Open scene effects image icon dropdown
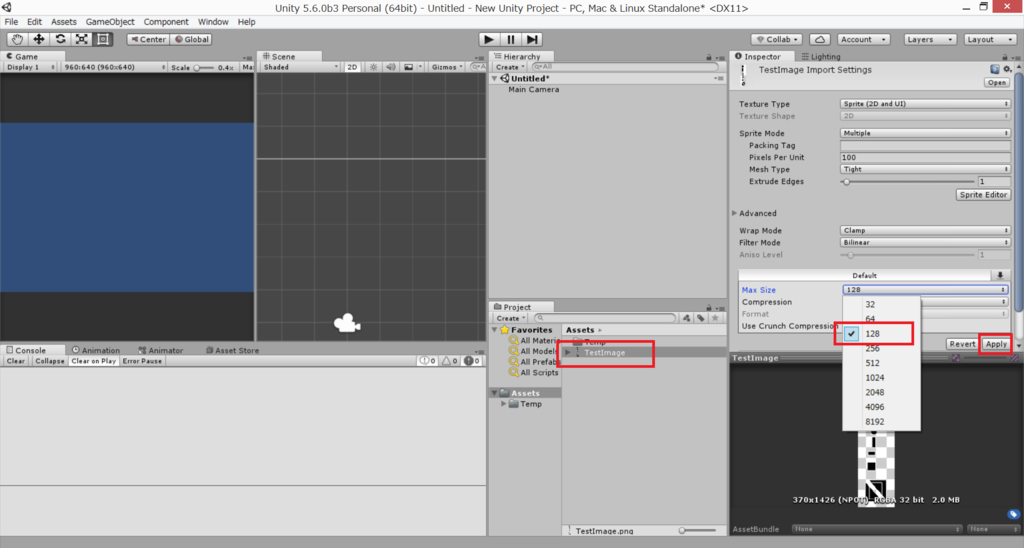Viewport: 1024px width, 548px height. tap(413, 67)
